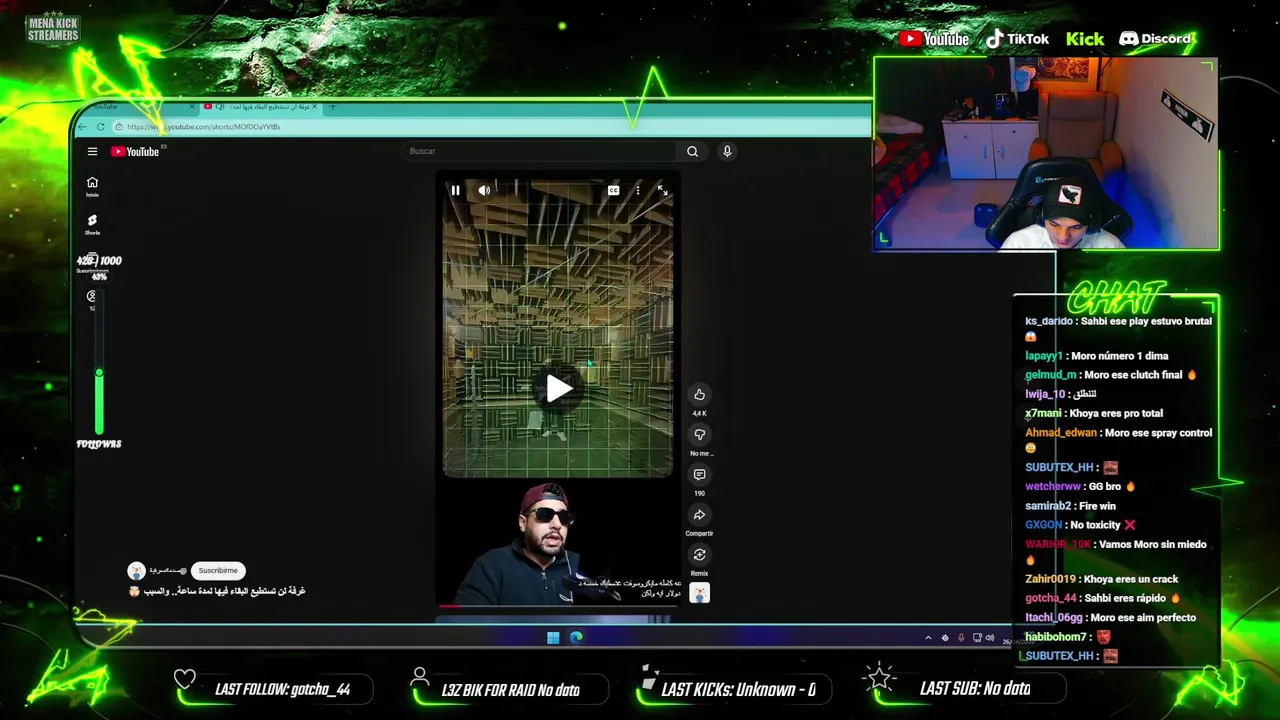Screen dimensions: 1280x720
Task: Open the three-dot more options menu
Action: [638, 190]
